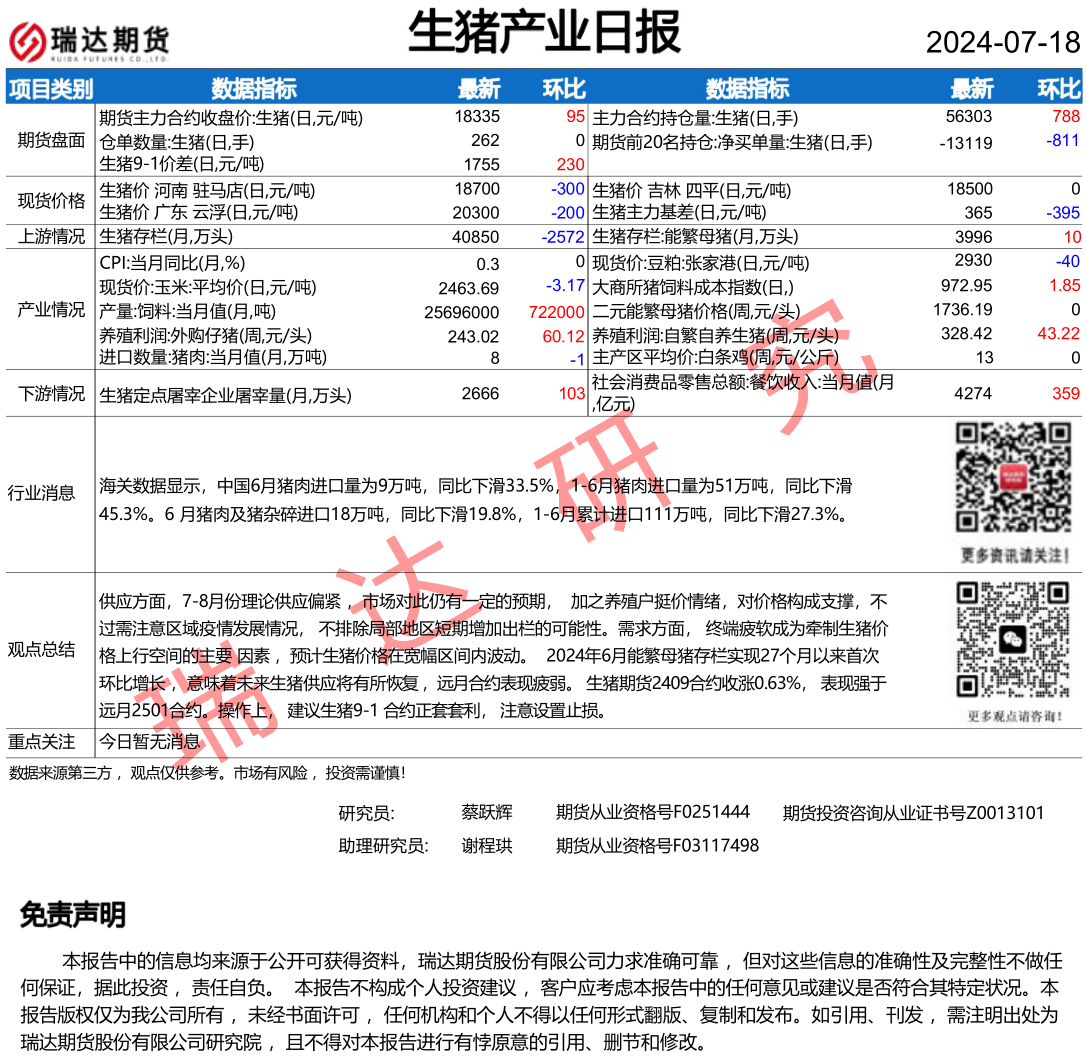Click the 产业情况 category cell
The image size is (1087, 1056).
coord(50,310)
